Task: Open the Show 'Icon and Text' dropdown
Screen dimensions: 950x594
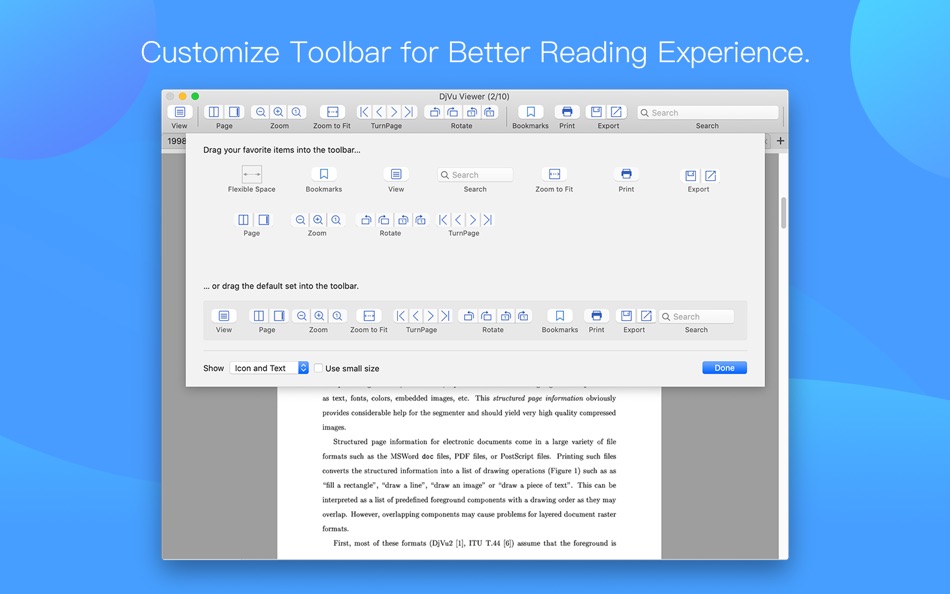Action: point(269,368)
